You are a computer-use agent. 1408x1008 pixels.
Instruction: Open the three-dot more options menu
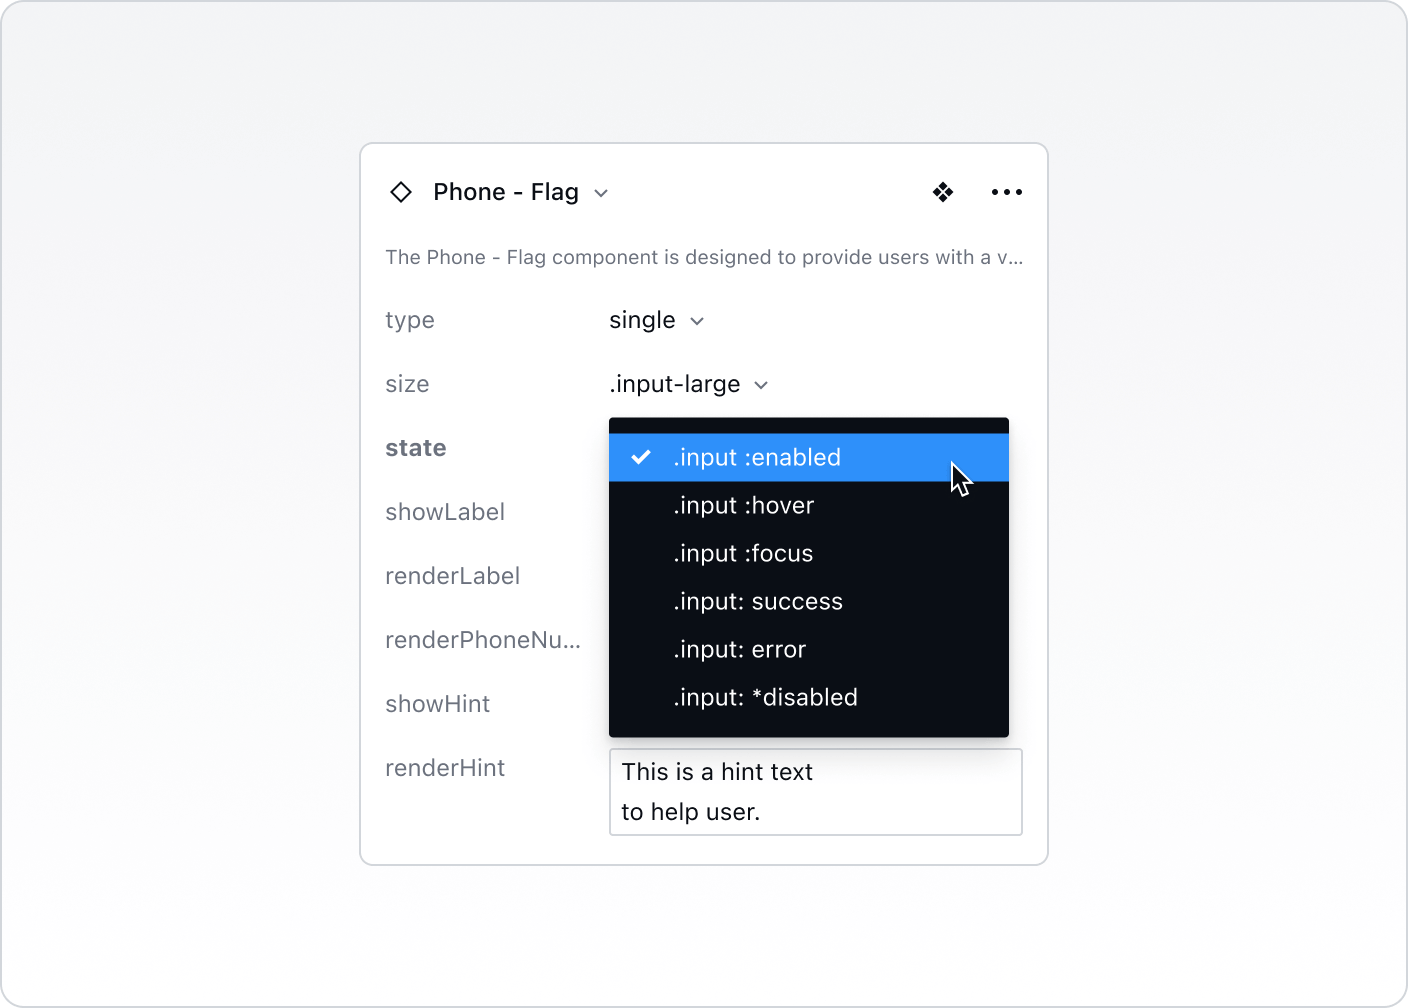point(1006,192)
